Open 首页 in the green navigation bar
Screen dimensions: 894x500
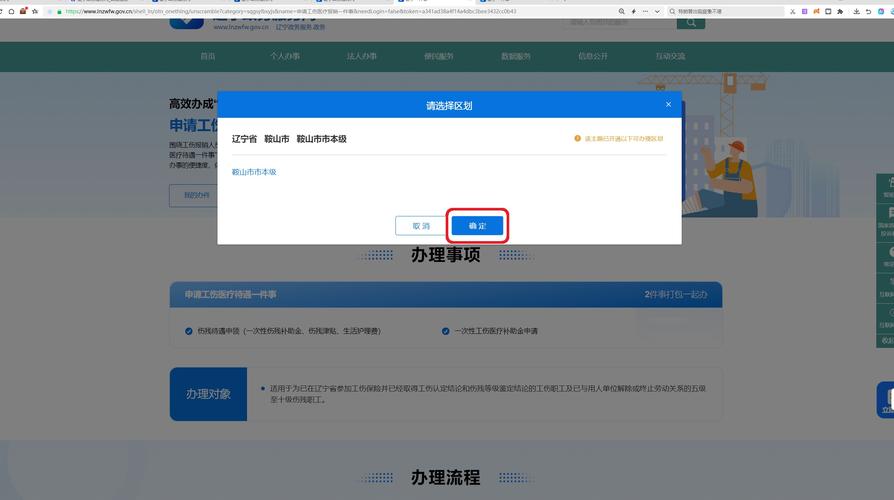(208, 56)
